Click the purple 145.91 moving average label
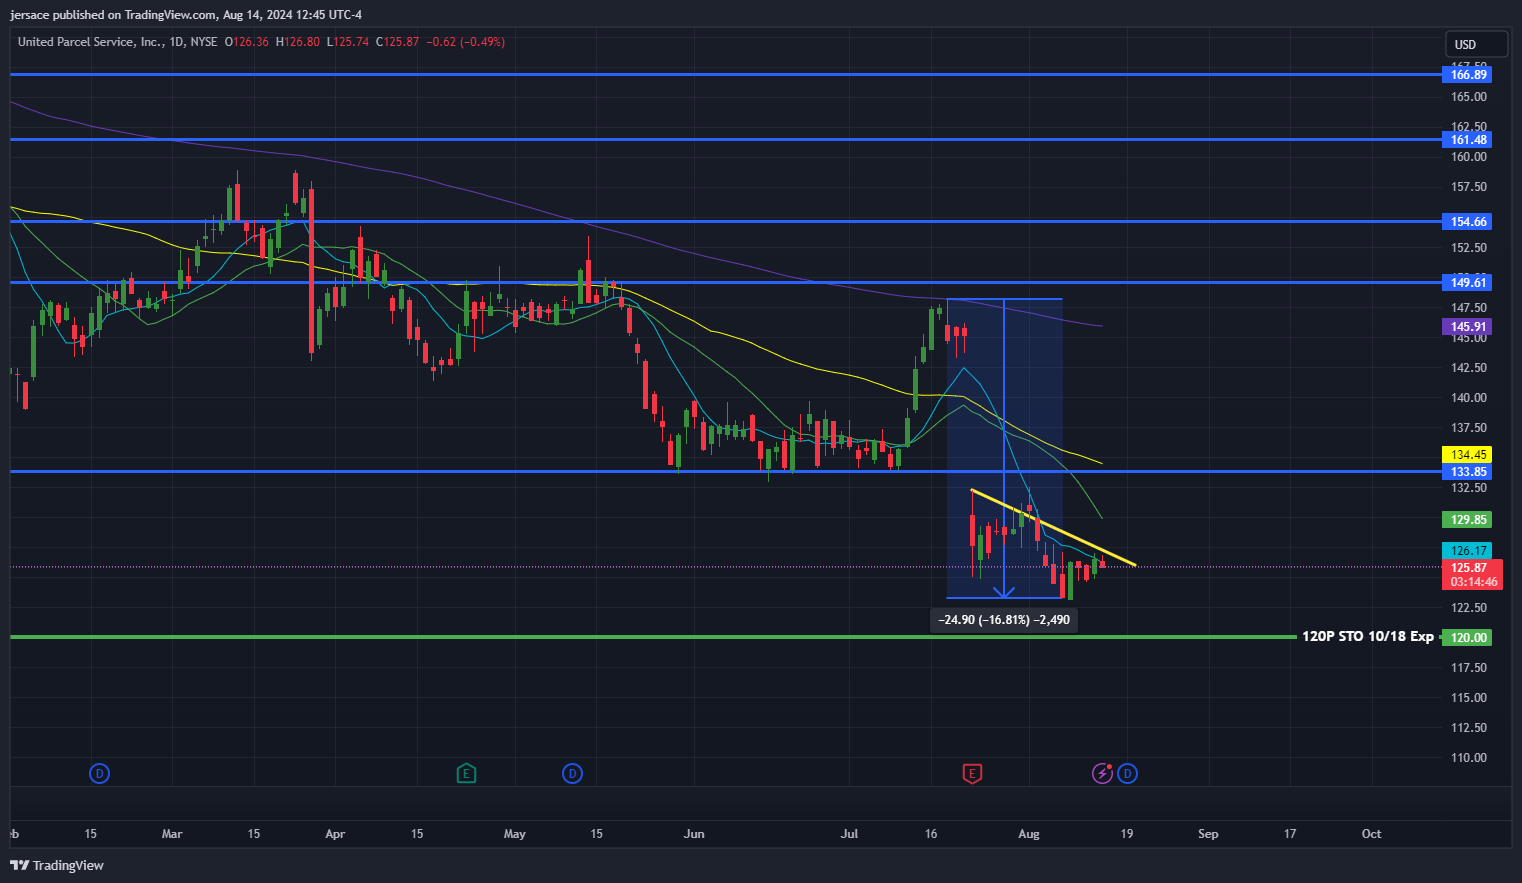1522x883 pixels. click(x=1468, y=326)
